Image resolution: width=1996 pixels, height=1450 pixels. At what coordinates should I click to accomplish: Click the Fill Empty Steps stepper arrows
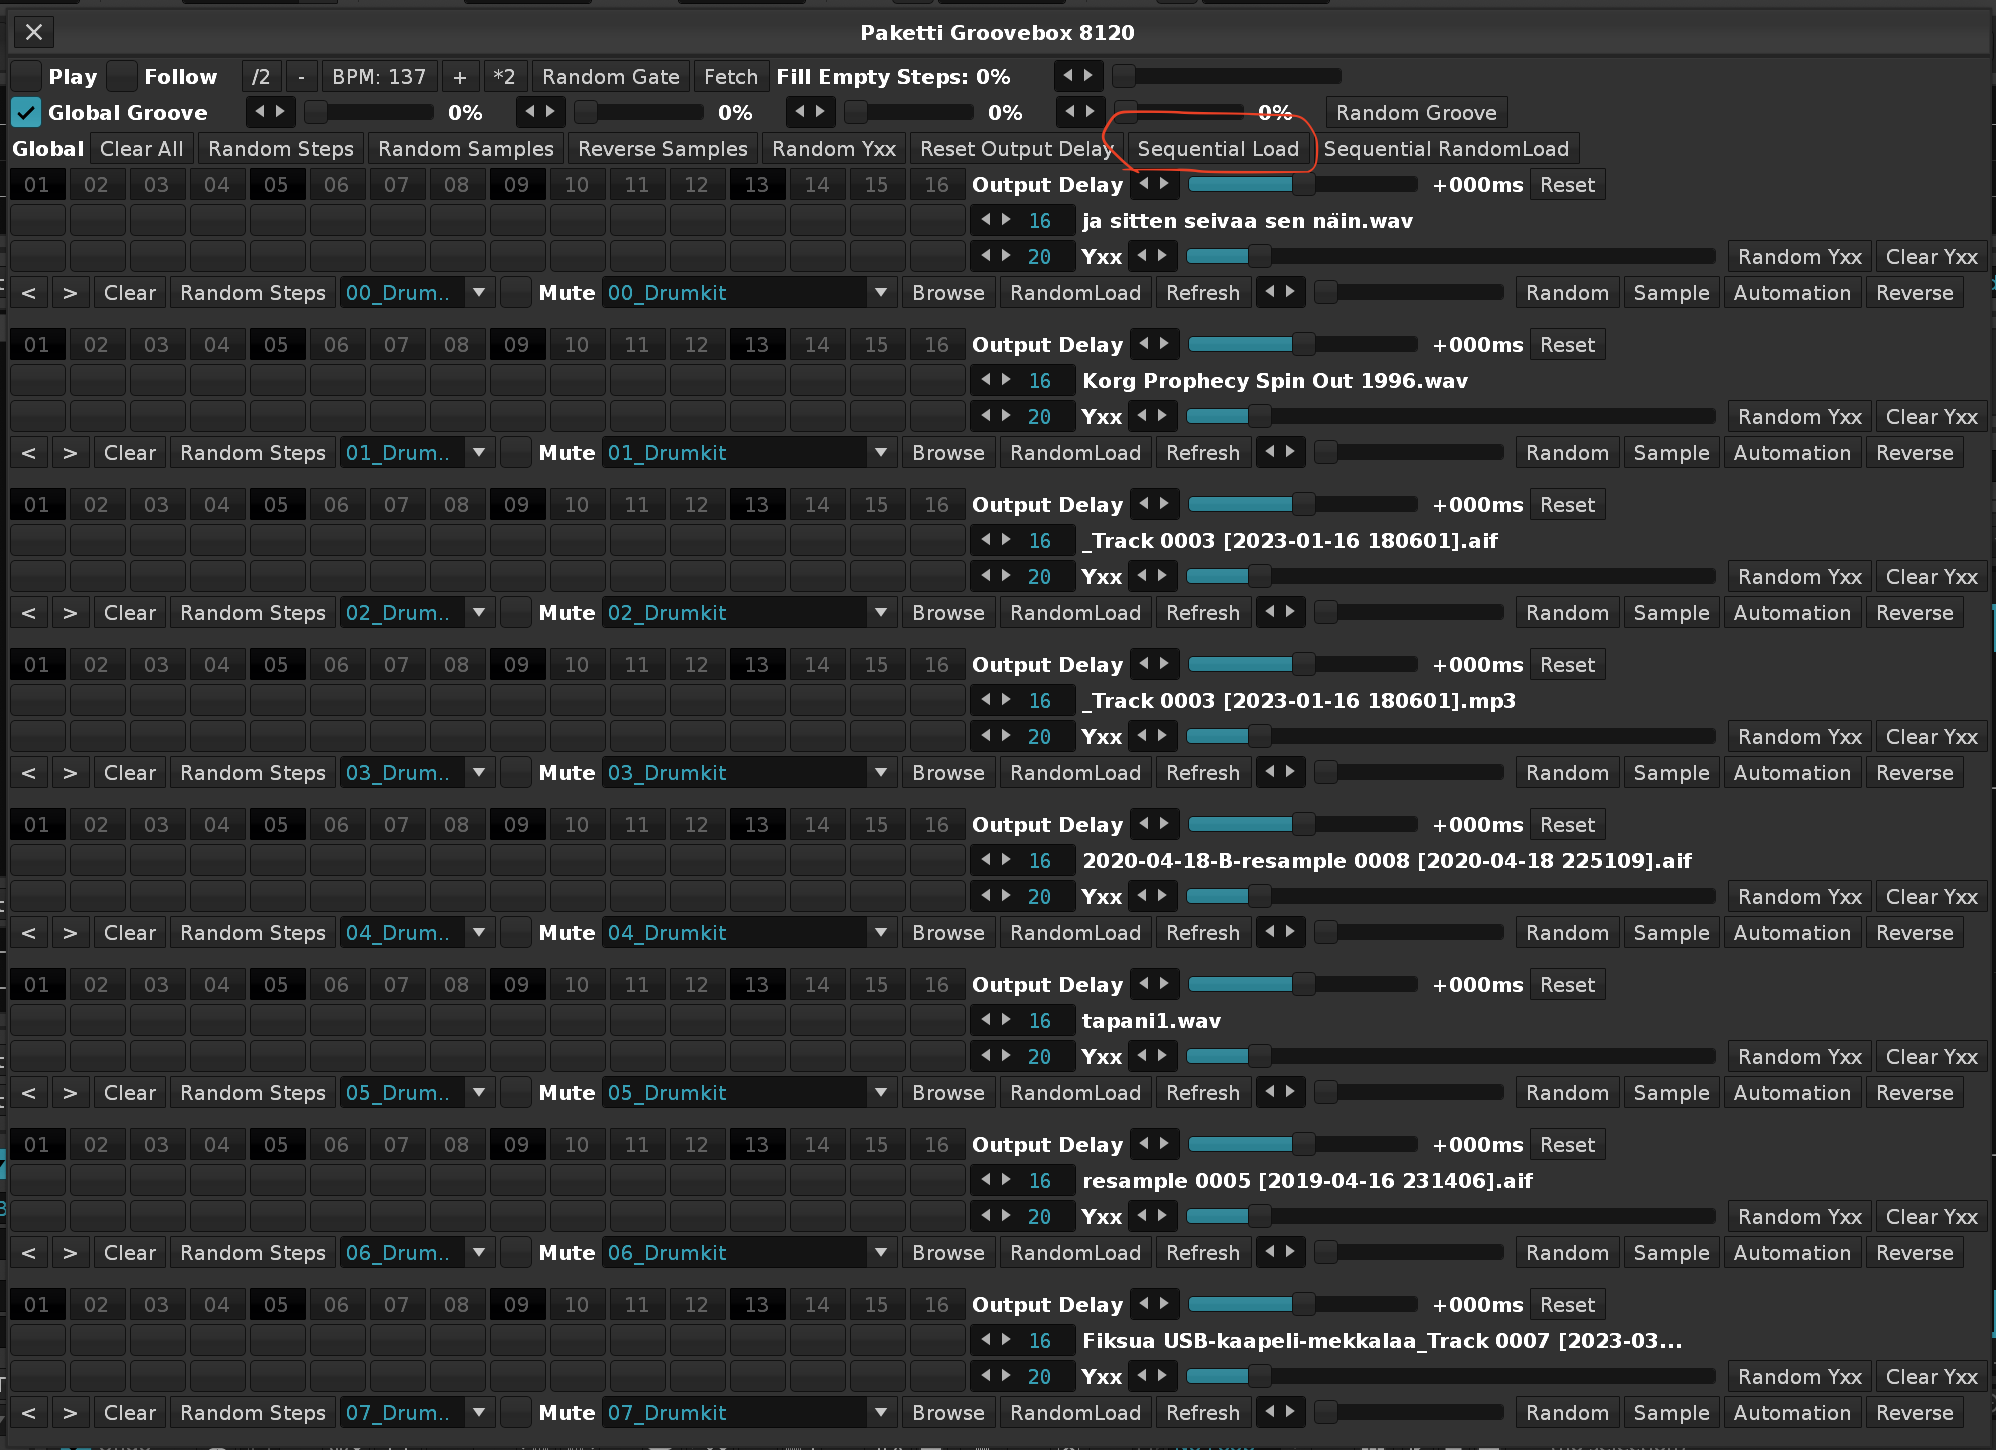tap(1078, 76)
